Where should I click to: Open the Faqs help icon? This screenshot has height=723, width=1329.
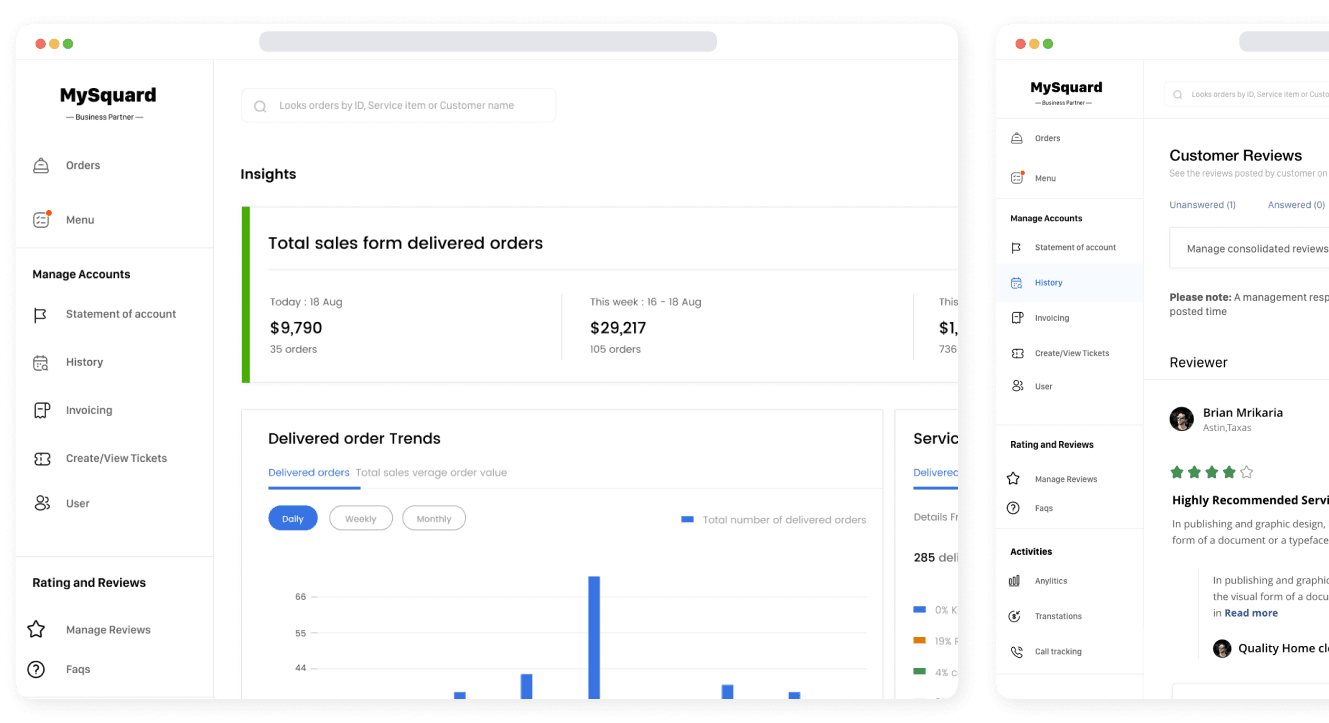(37, 669)
